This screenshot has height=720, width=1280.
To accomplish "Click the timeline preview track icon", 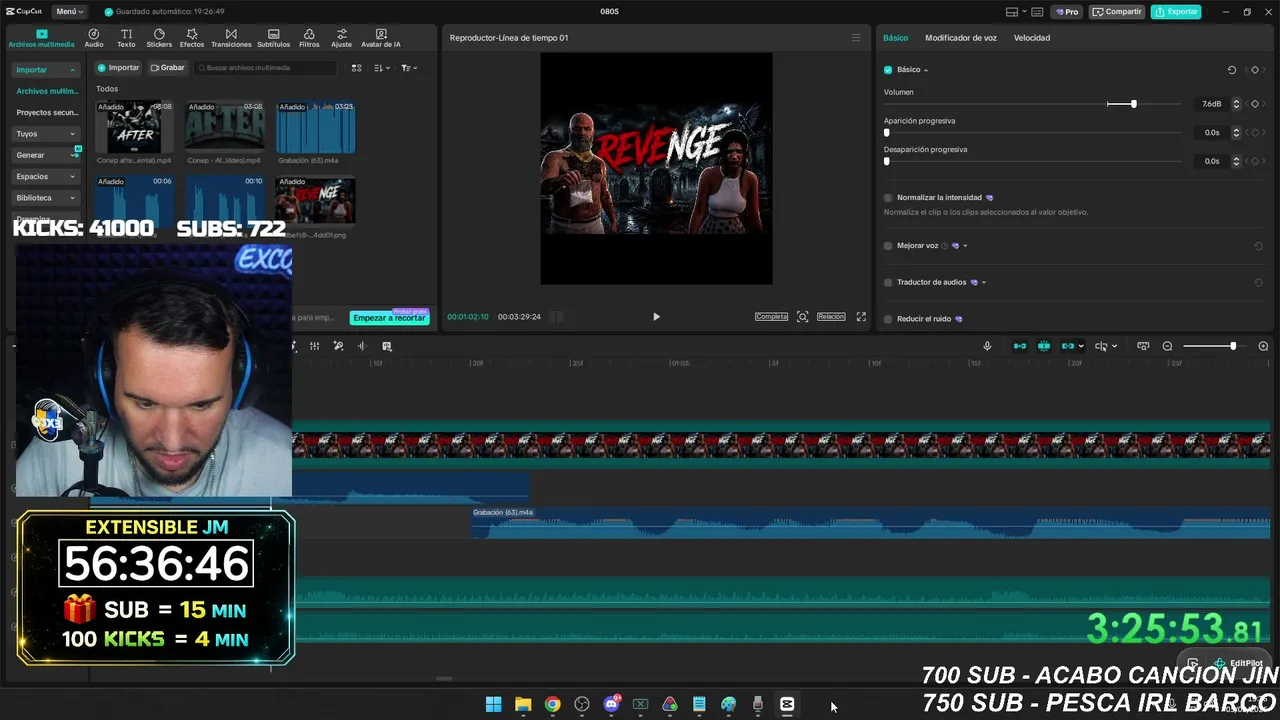I will pyautogui.click(x=1143, y=346).
